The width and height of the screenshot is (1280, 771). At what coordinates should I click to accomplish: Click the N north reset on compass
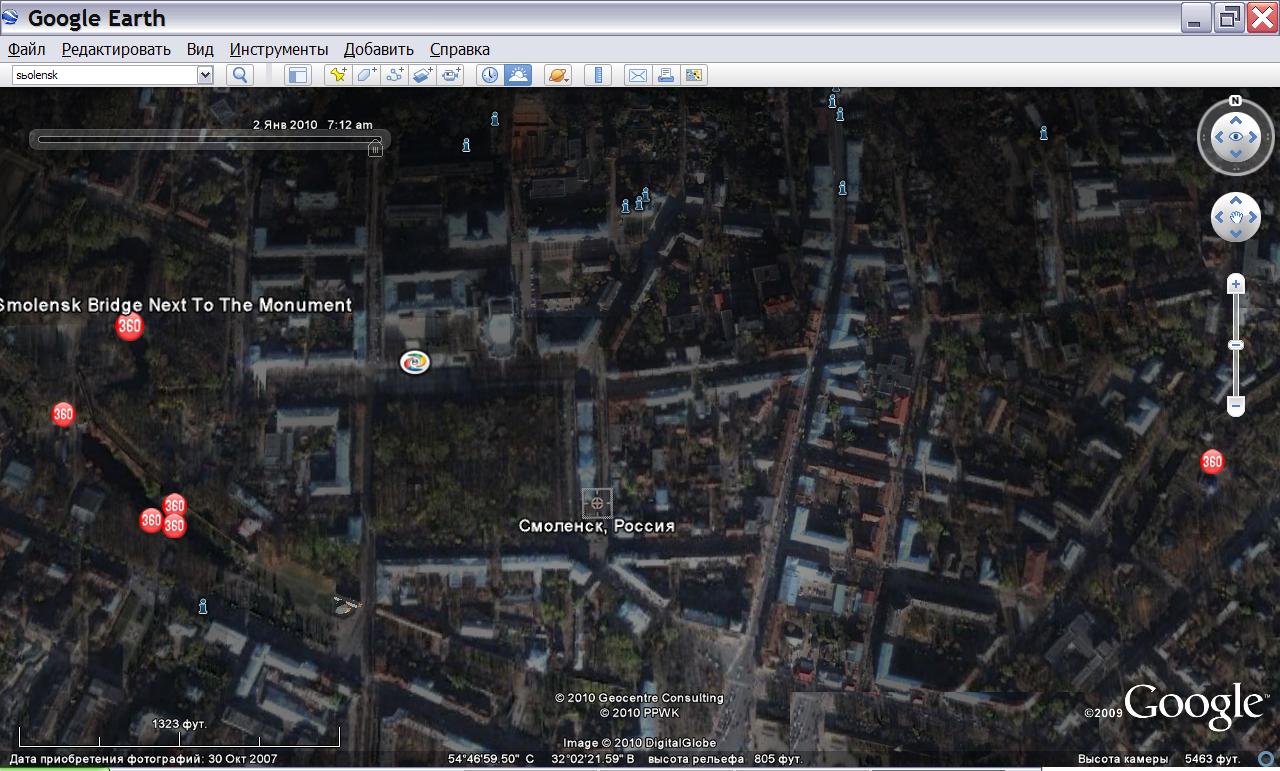1236,101
